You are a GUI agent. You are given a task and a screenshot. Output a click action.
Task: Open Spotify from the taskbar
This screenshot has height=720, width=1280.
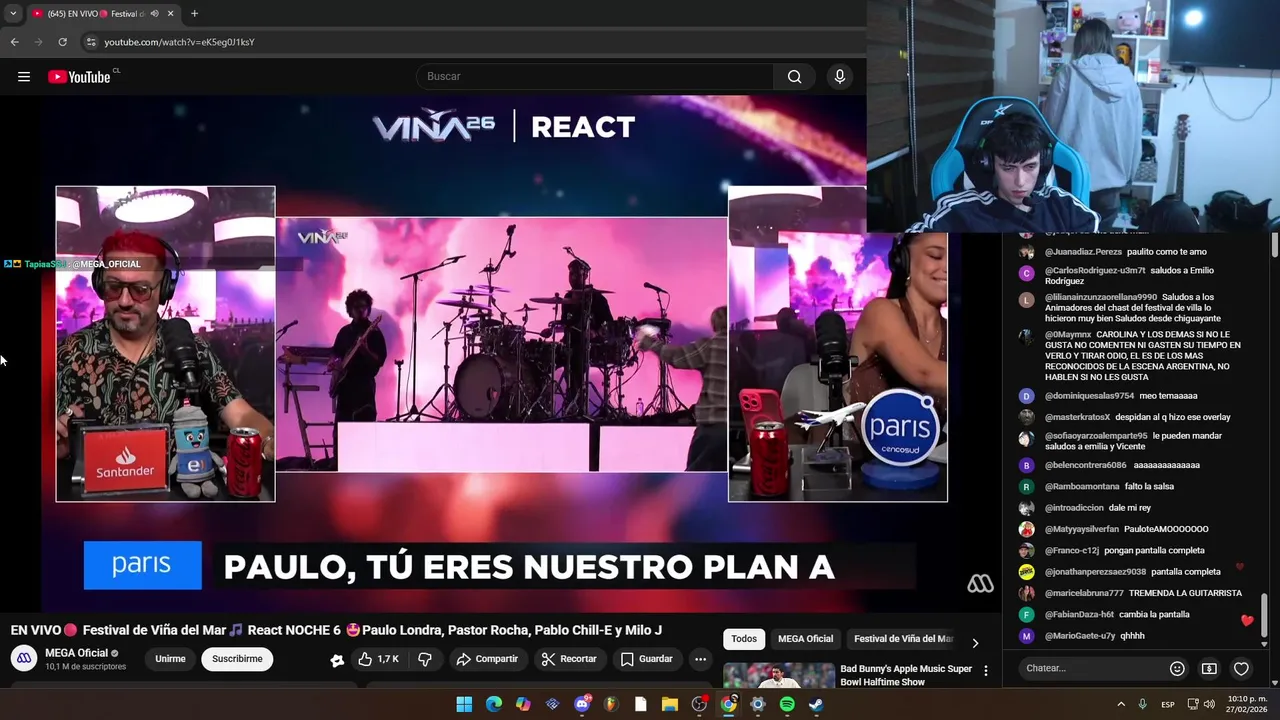point(787,704)
